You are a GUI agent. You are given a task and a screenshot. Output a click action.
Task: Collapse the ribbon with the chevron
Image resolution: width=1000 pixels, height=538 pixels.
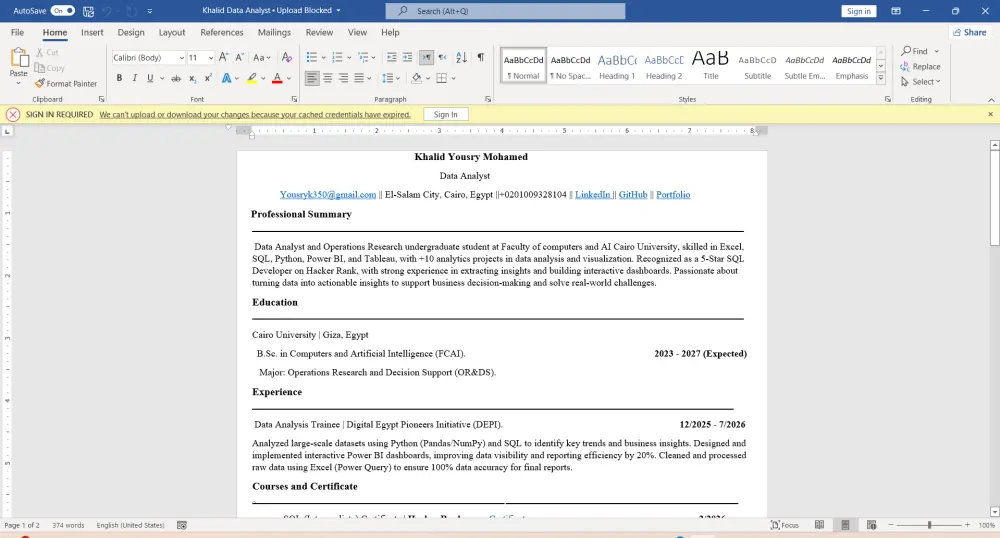991,100
